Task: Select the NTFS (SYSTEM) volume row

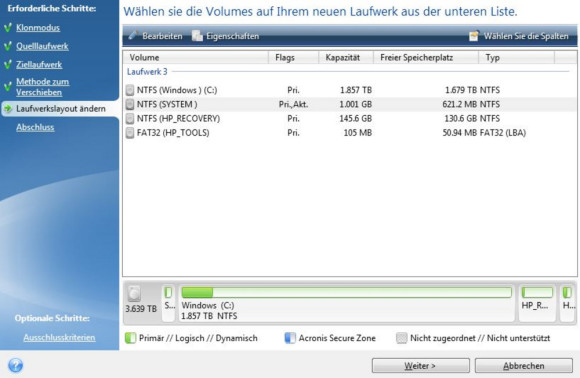Action: (350, 104)
